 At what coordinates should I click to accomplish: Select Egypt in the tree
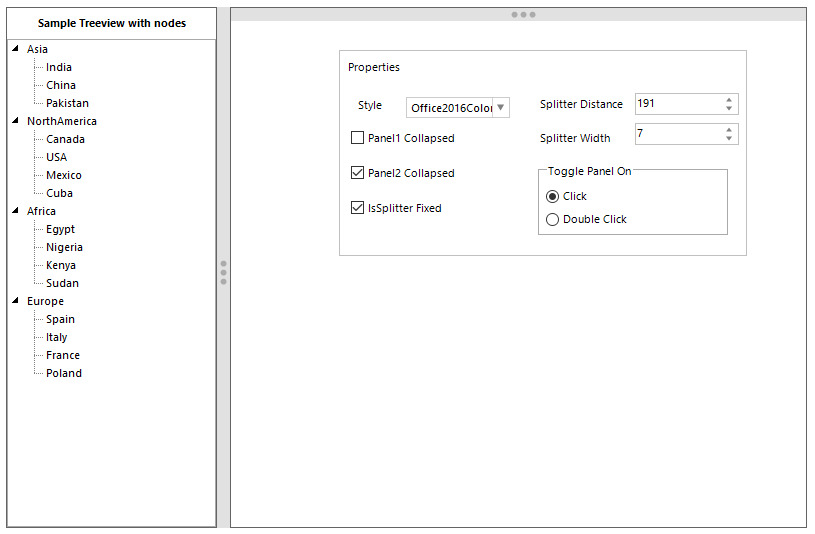[x=61, y=229]
